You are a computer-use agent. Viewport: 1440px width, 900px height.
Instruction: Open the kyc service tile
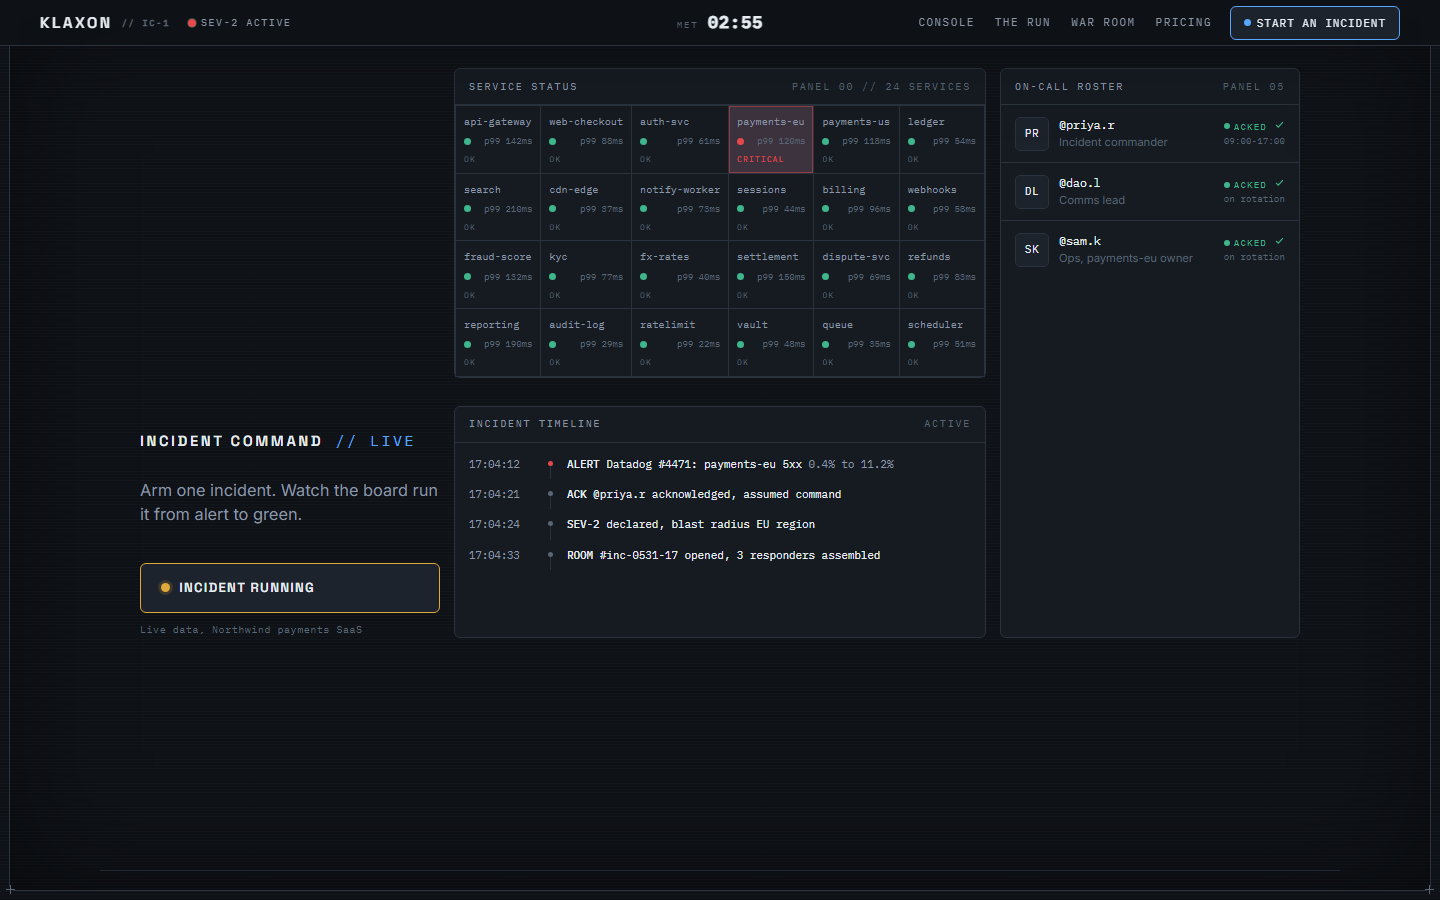pyautogui.click(x=586, y=275)
